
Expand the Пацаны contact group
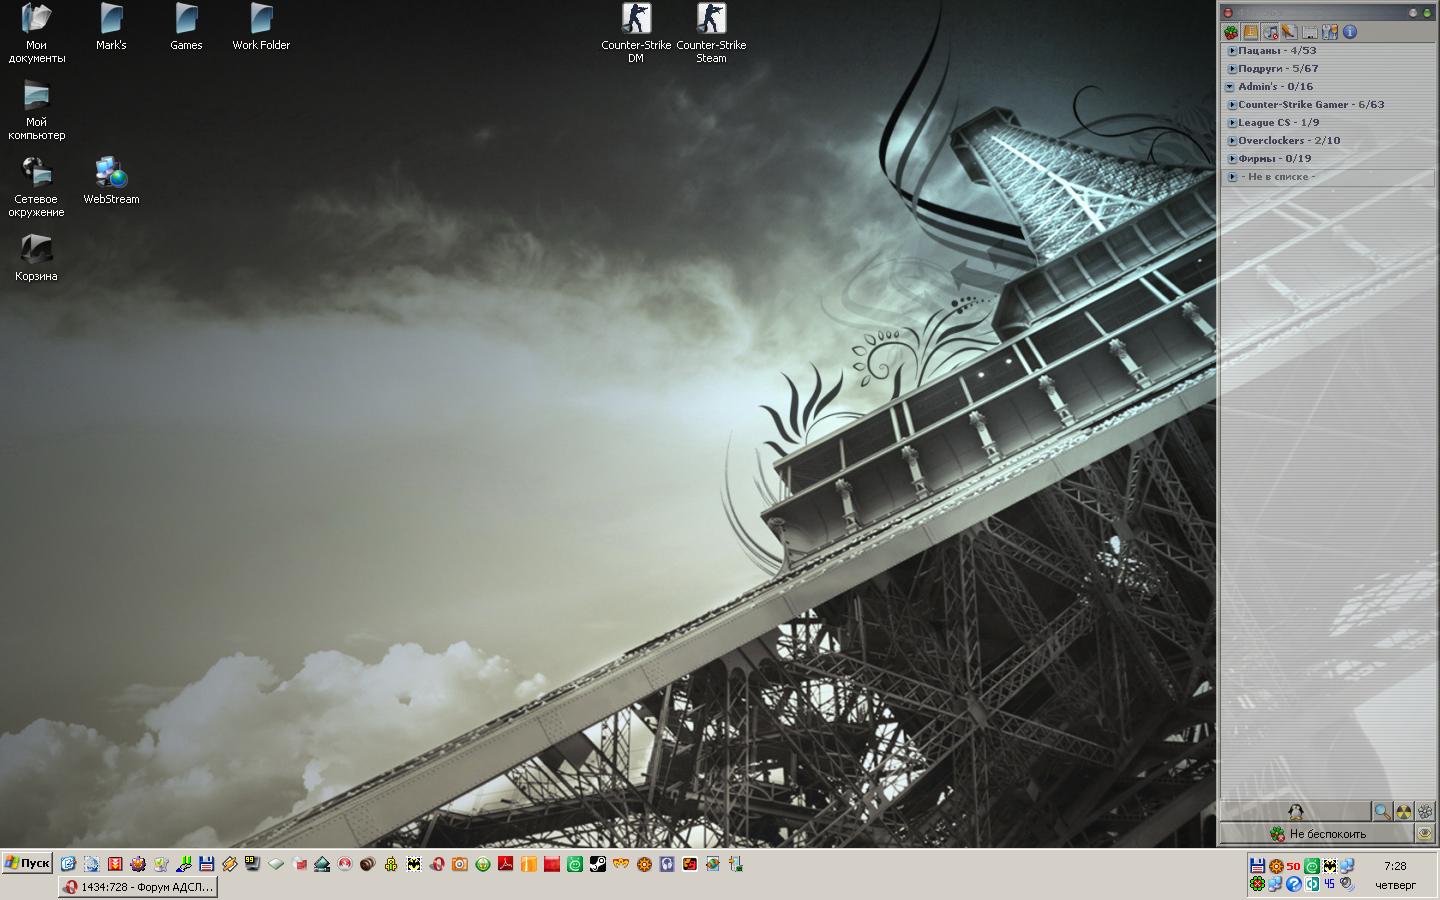(1232, 51)
